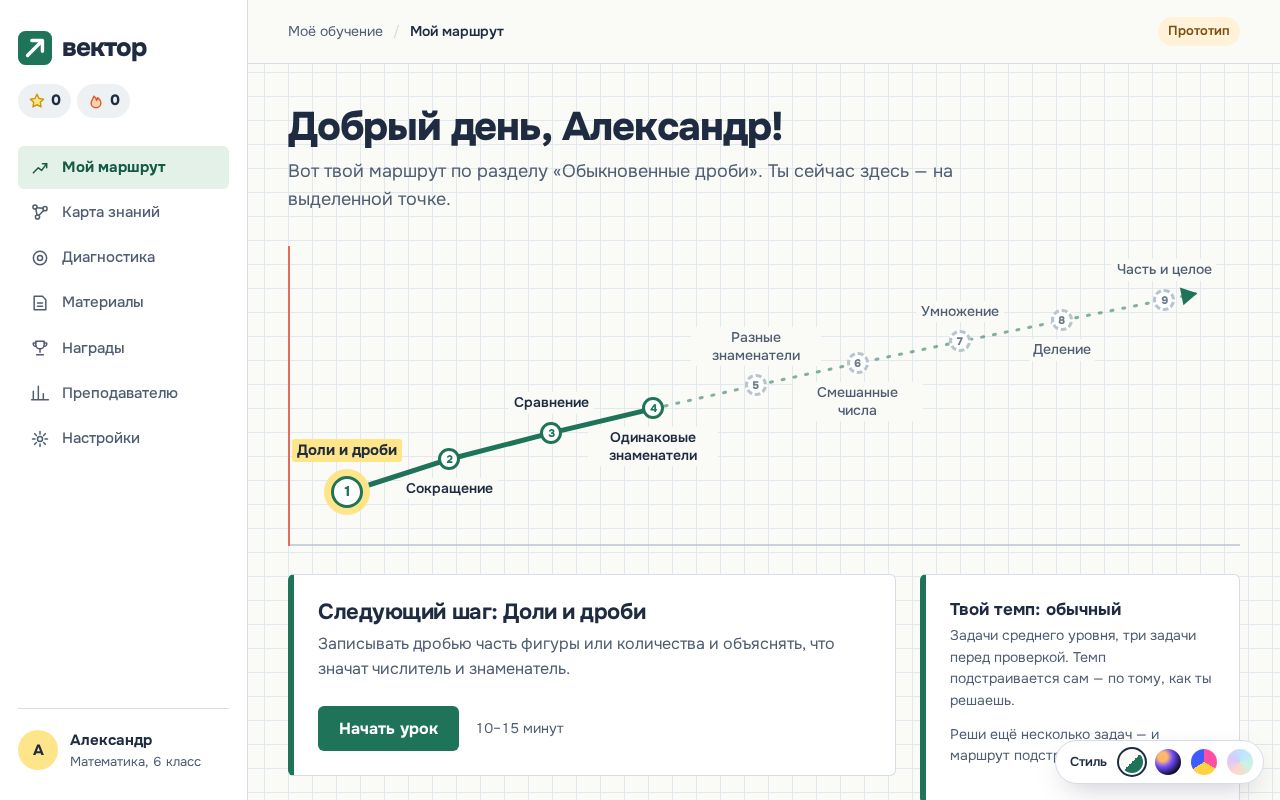Image resolution: width=1280 pixels, height=800 pixels.
Task: Click the star points counter
Action: [44, 101]
